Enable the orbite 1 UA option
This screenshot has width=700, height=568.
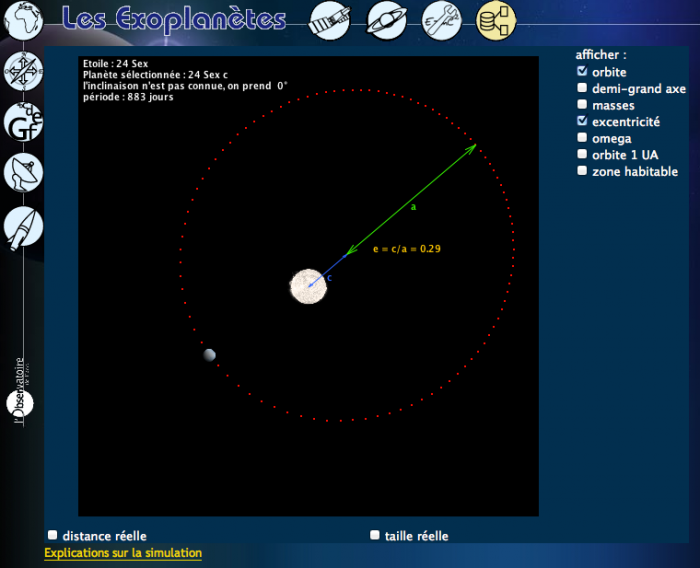click(x=582, y=155)
